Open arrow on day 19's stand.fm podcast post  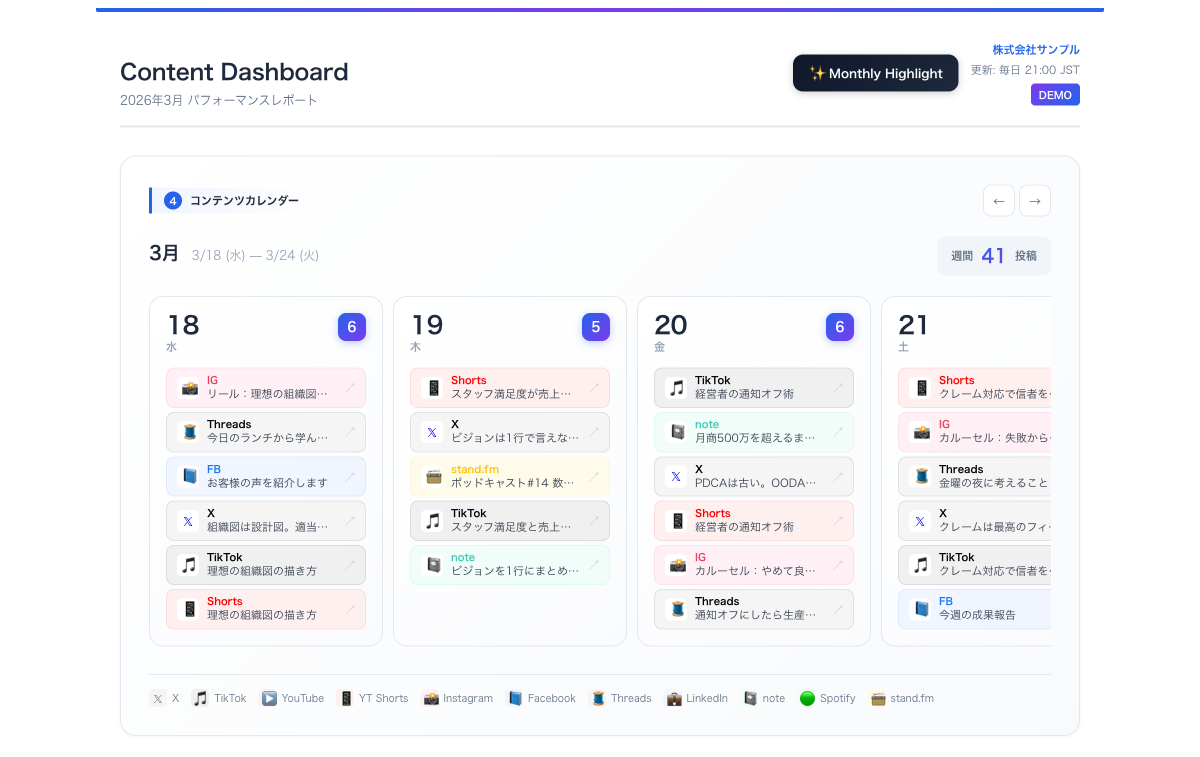594,476
